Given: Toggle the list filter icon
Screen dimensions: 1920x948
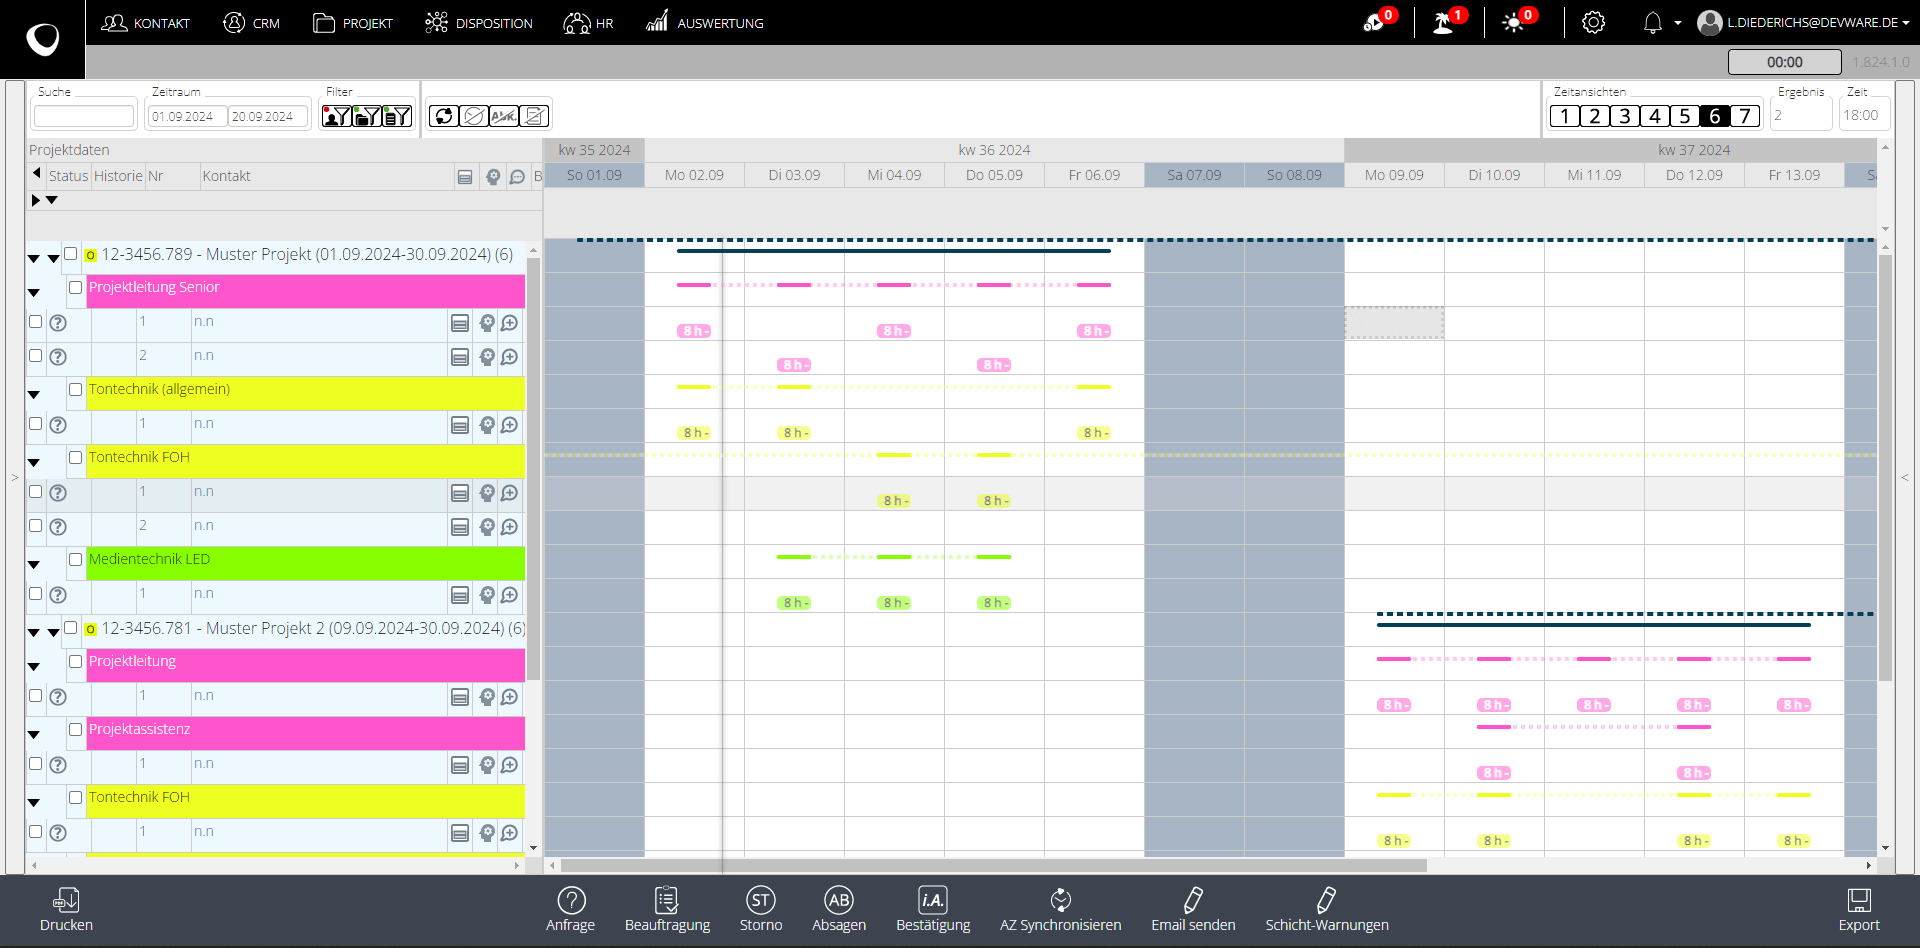Looking at the screenshot, I should click(x=397, y=116).
